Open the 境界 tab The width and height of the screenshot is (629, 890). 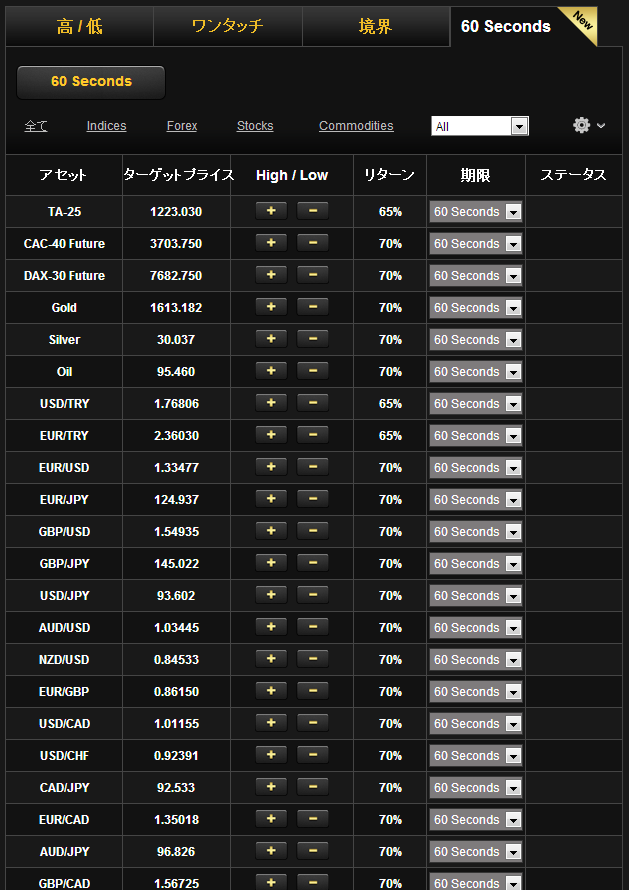pyautogui.click(x=376, y=26)
